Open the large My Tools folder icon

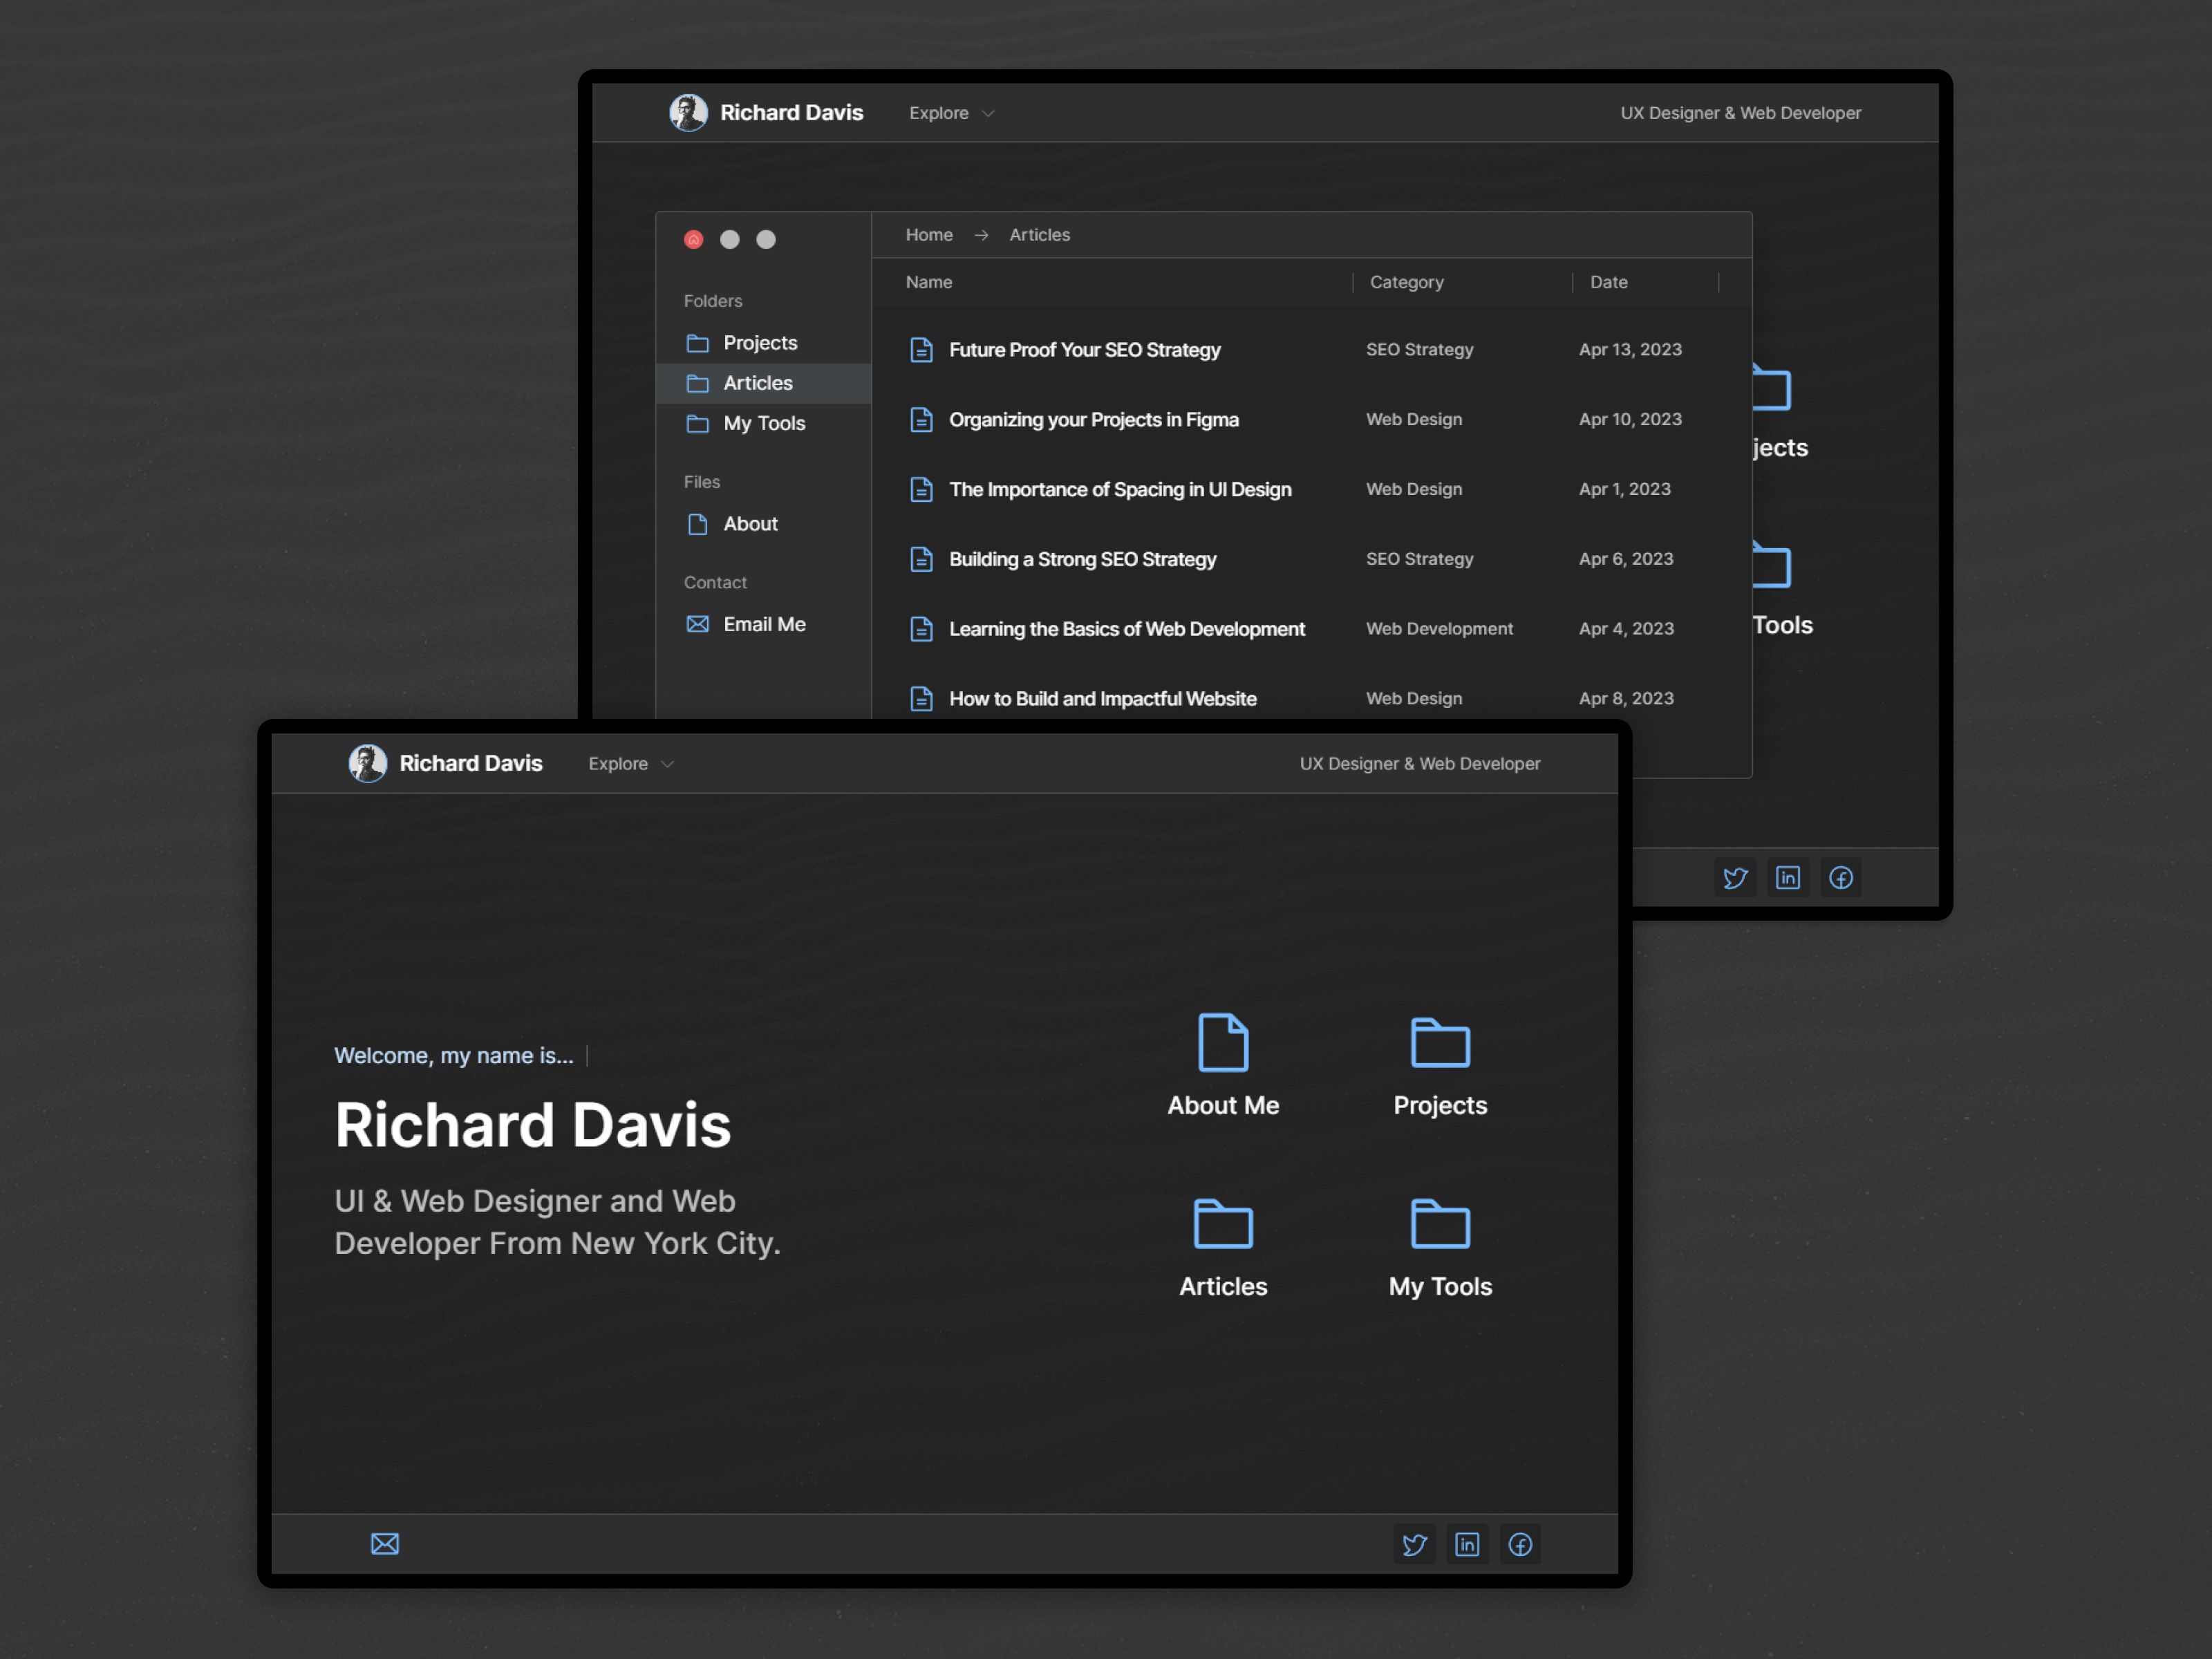point(1440,1224)
